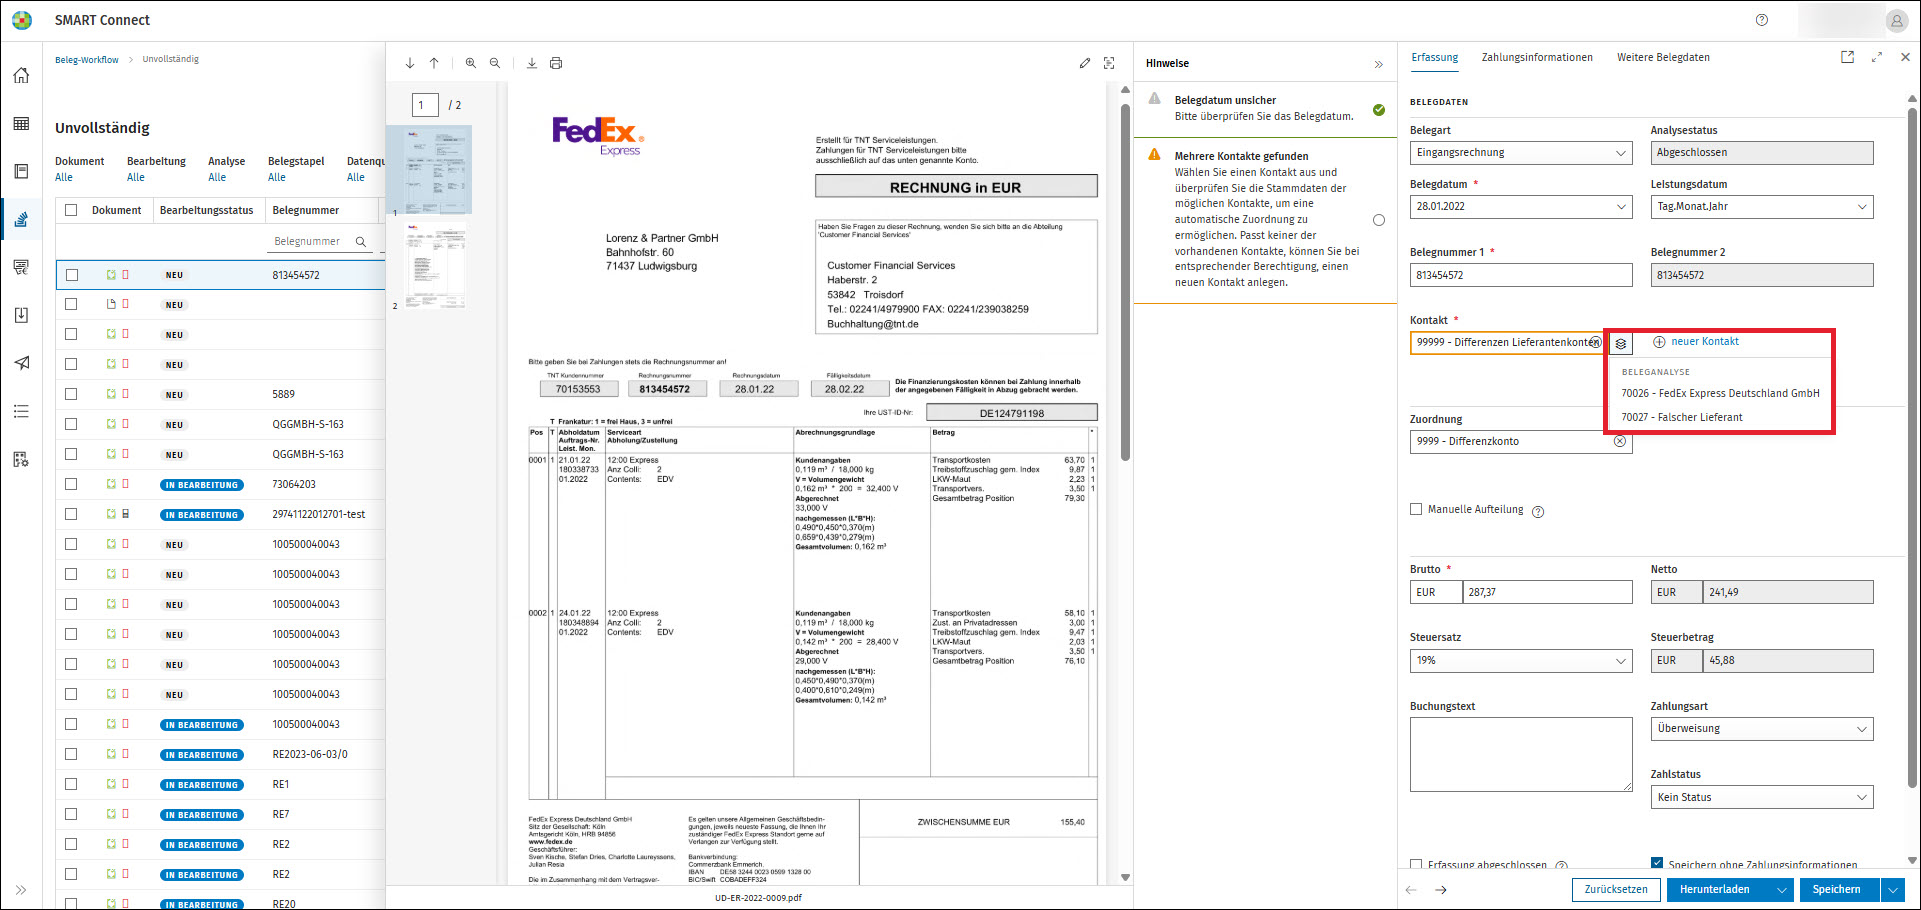Open the document viewer in fullscreen
Screen dimensions: 1921x910
tap(1109, 63)
